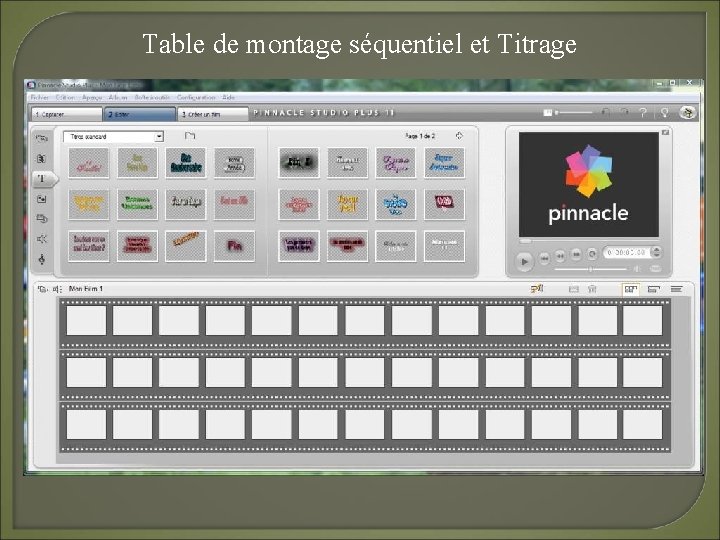Viewport: 720px width, 540px height.
Task: Adjust the player volume slider
Action: tap(591, 269)
